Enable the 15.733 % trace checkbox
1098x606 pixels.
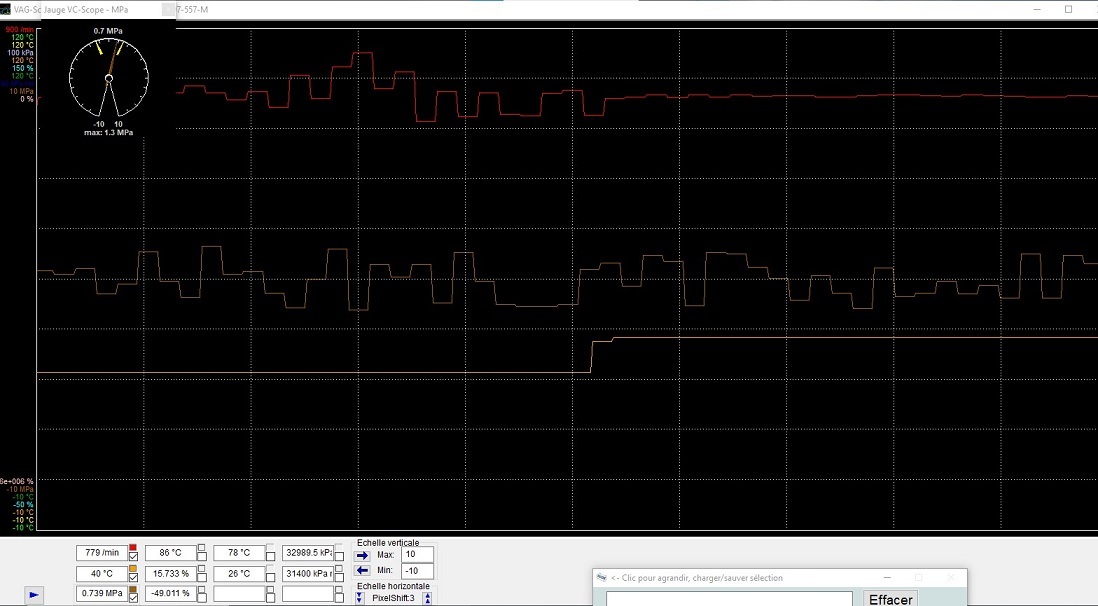tap(202, 577)
